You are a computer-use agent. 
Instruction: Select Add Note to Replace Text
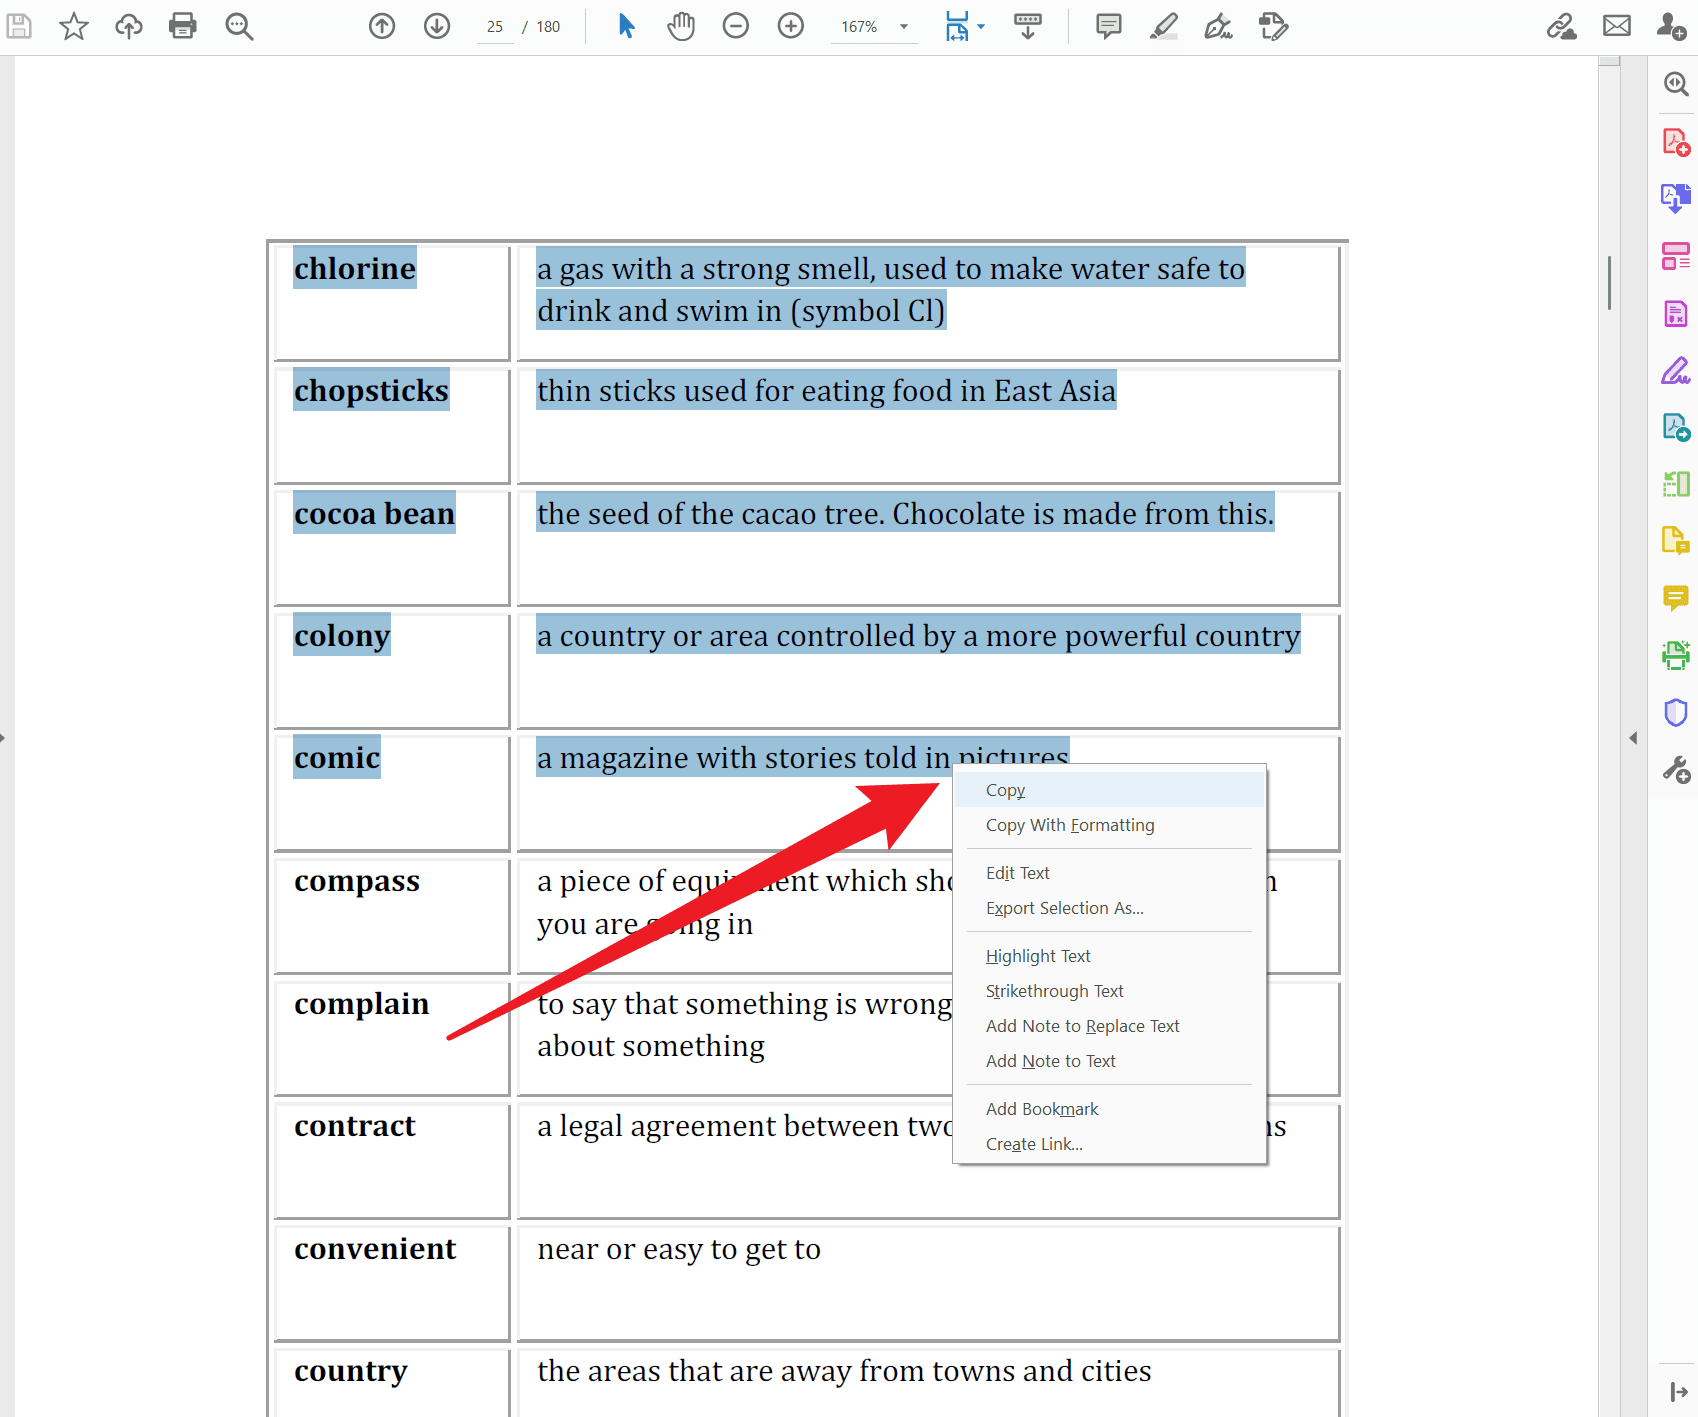coord(1110,1026)
